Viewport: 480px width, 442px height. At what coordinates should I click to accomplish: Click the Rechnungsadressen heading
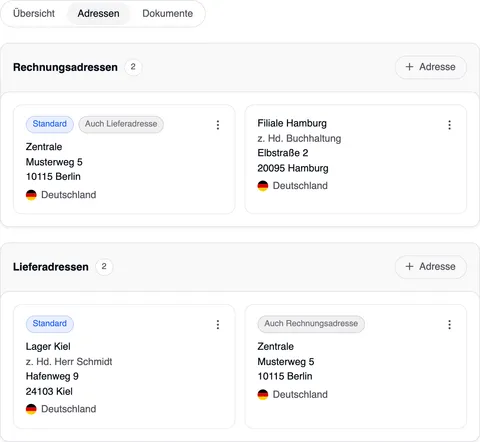pyautogui.click(x=65, y=67)
